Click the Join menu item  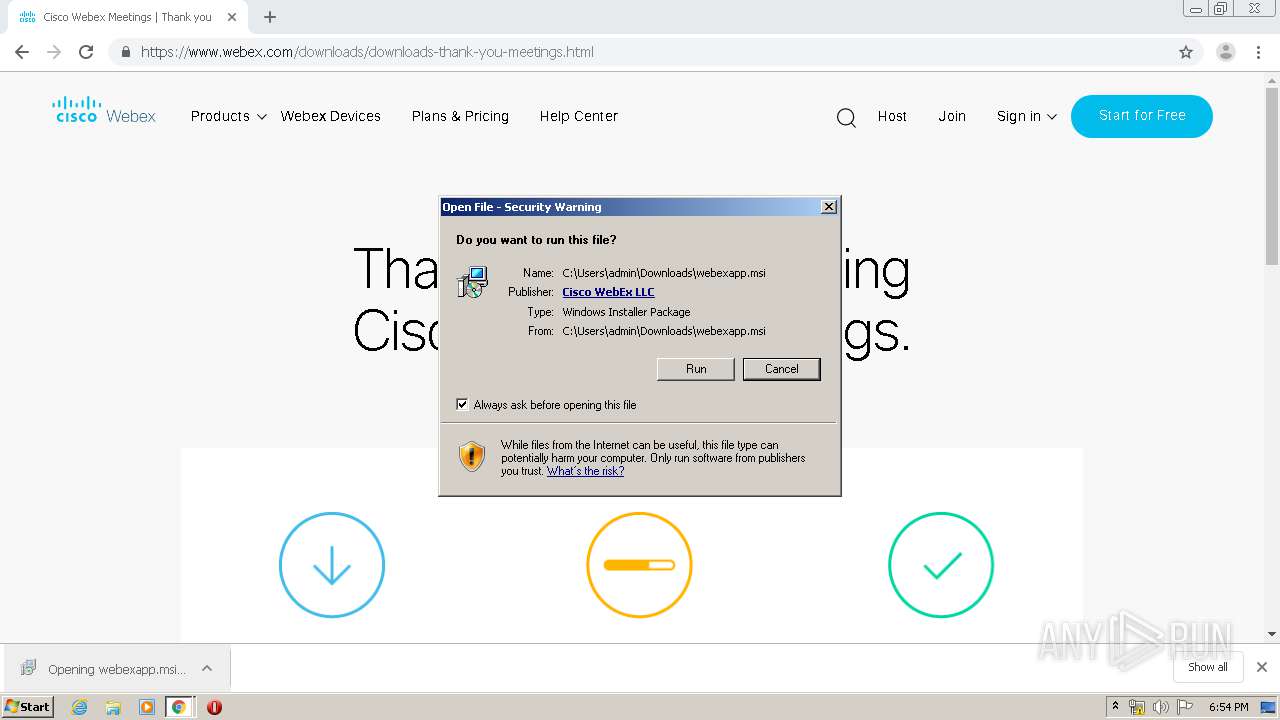pos(952,116)
